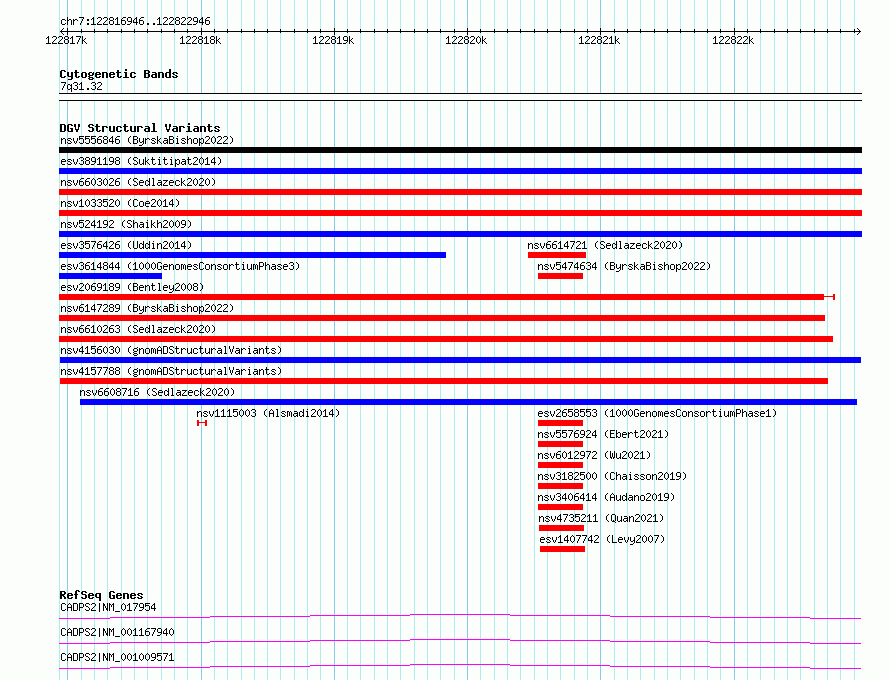Screen dimensions: 890x680
Task: Click the blue esv3891198 variant bar
Action: [460, 171]
